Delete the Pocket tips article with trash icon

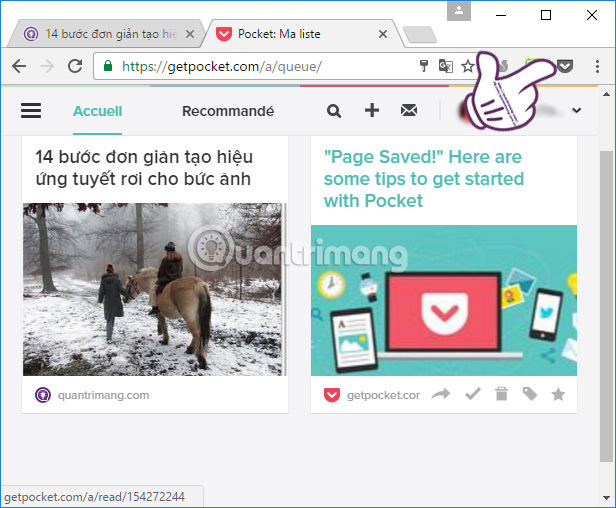[501, 394]
